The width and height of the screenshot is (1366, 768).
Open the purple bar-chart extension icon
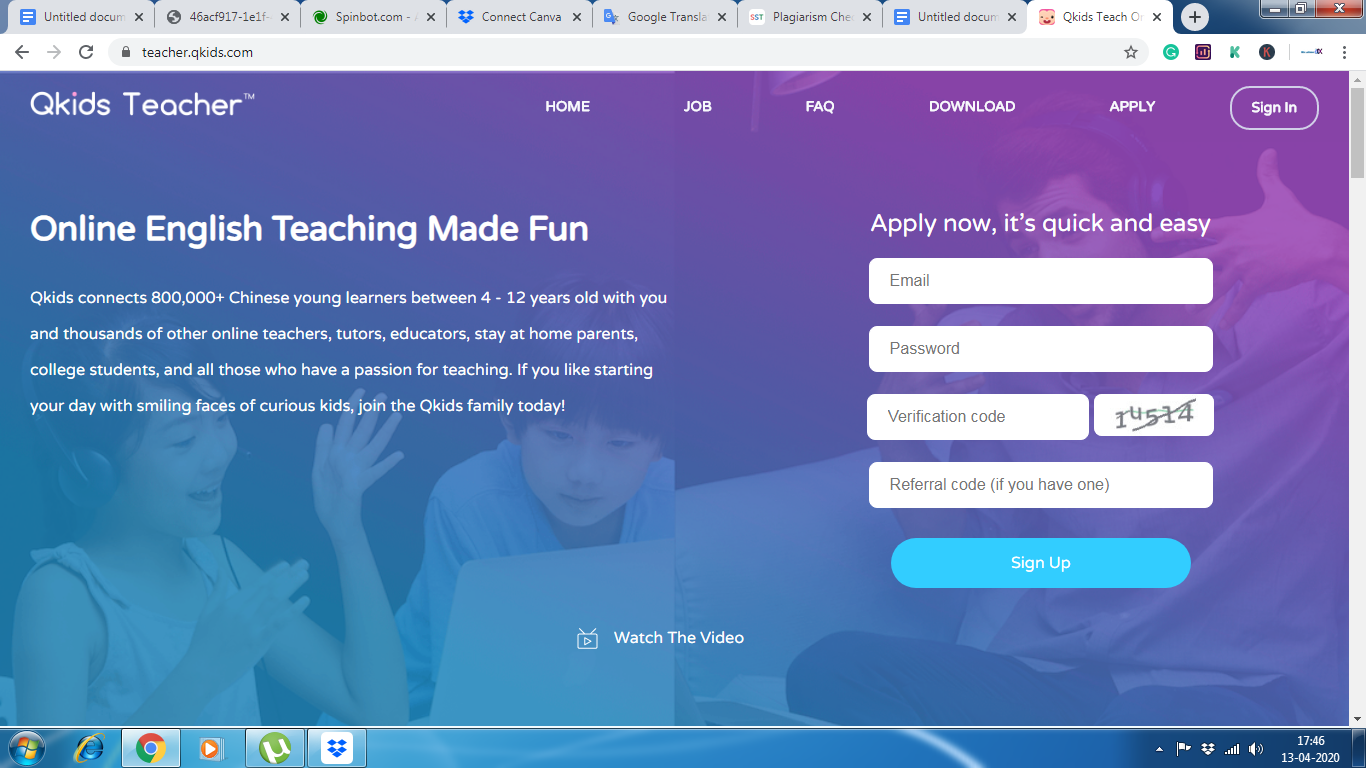pos(1203,52)
